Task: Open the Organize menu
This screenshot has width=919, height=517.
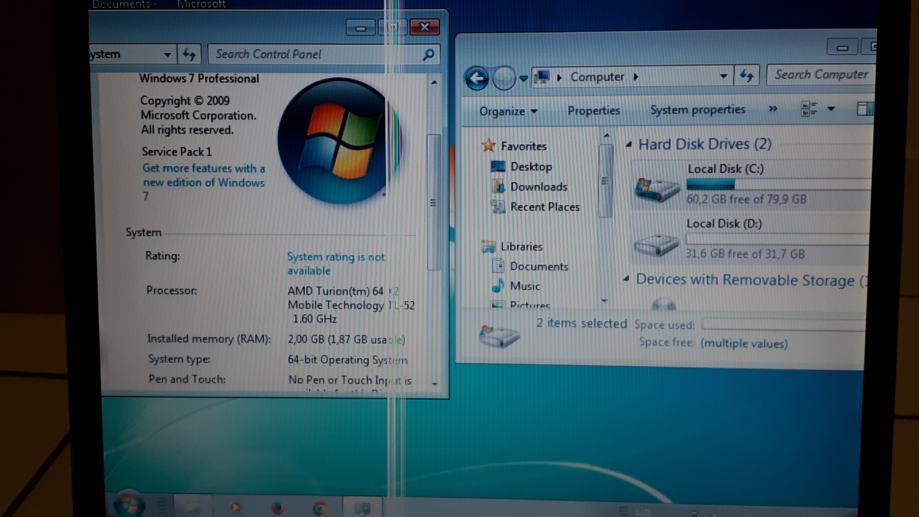Action: (x=508, y=111)
